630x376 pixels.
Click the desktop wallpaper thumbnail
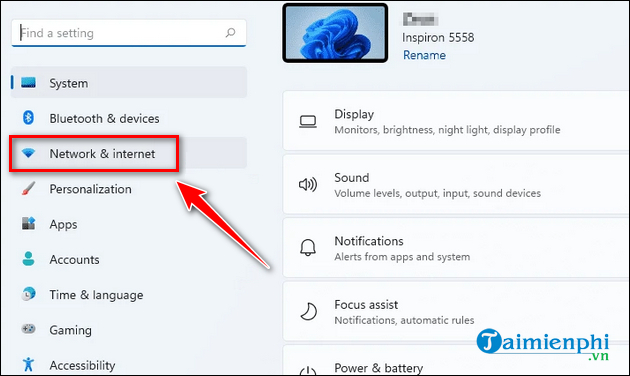tap(335, 33)
